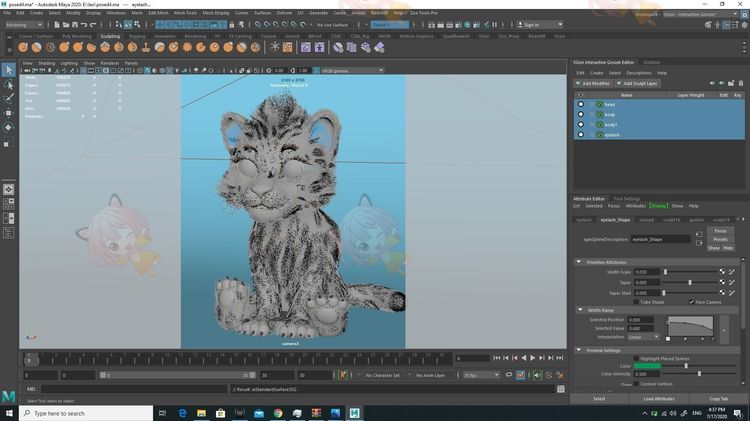Enable Highlight Placed Splines checkbox
Viewport: 750px width, 421px height.
point(636,358)
